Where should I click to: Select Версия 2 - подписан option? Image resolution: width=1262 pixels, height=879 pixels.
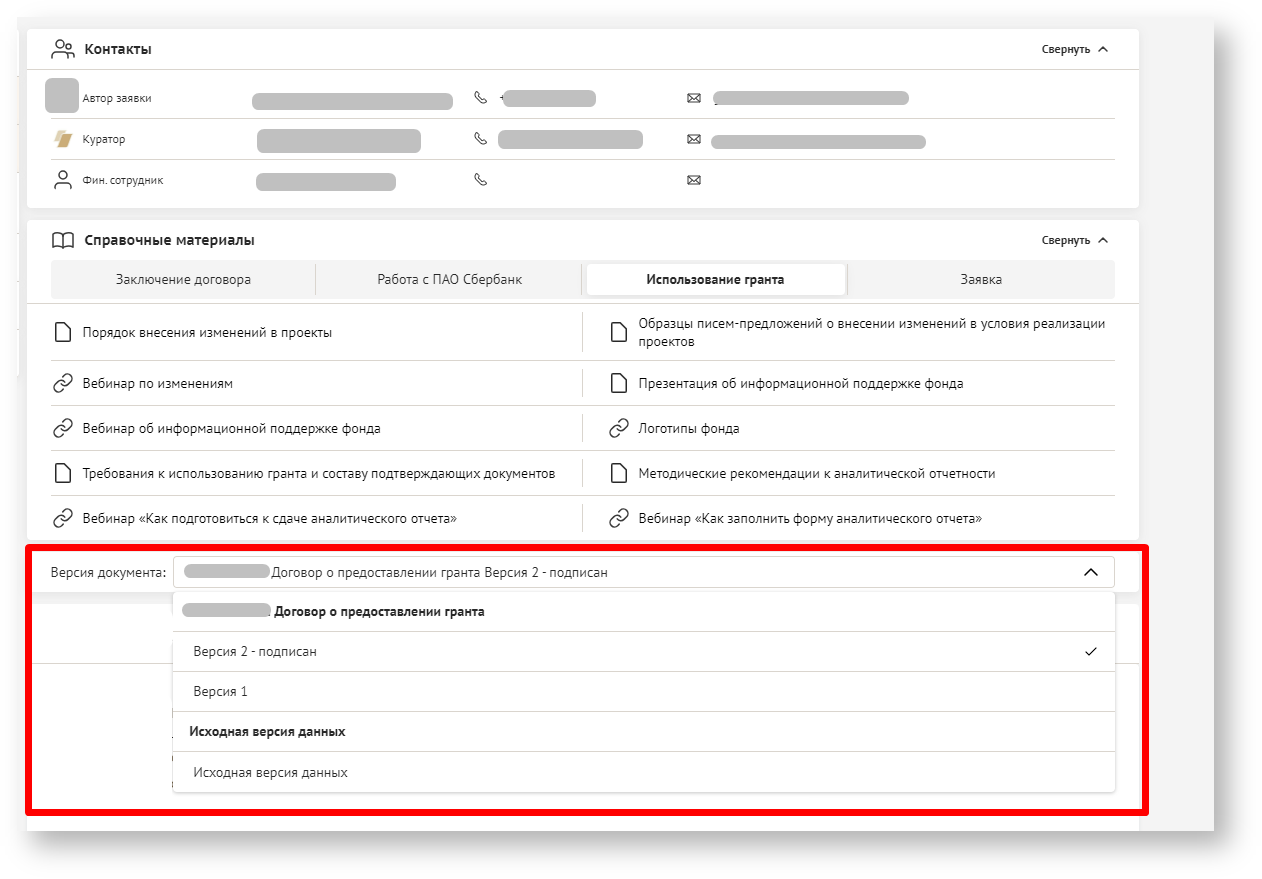[255, 652]
